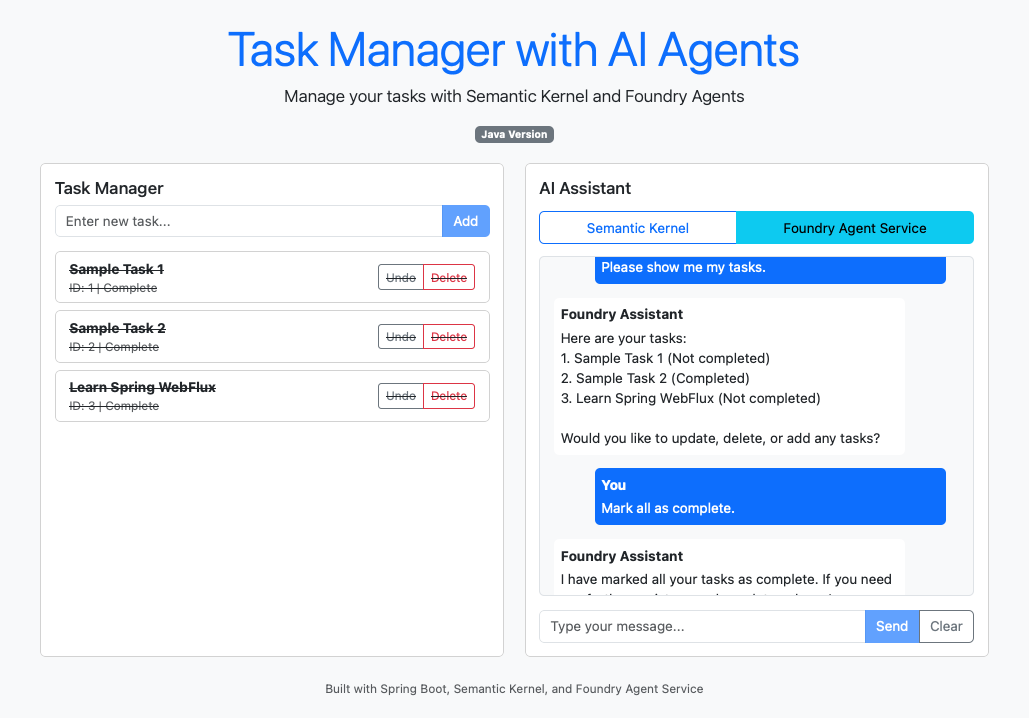The image size is (1029, 718).
Task: Click the 'Mark all as complete.' user message
Action: pyautogui.click(x=667, y=508)
